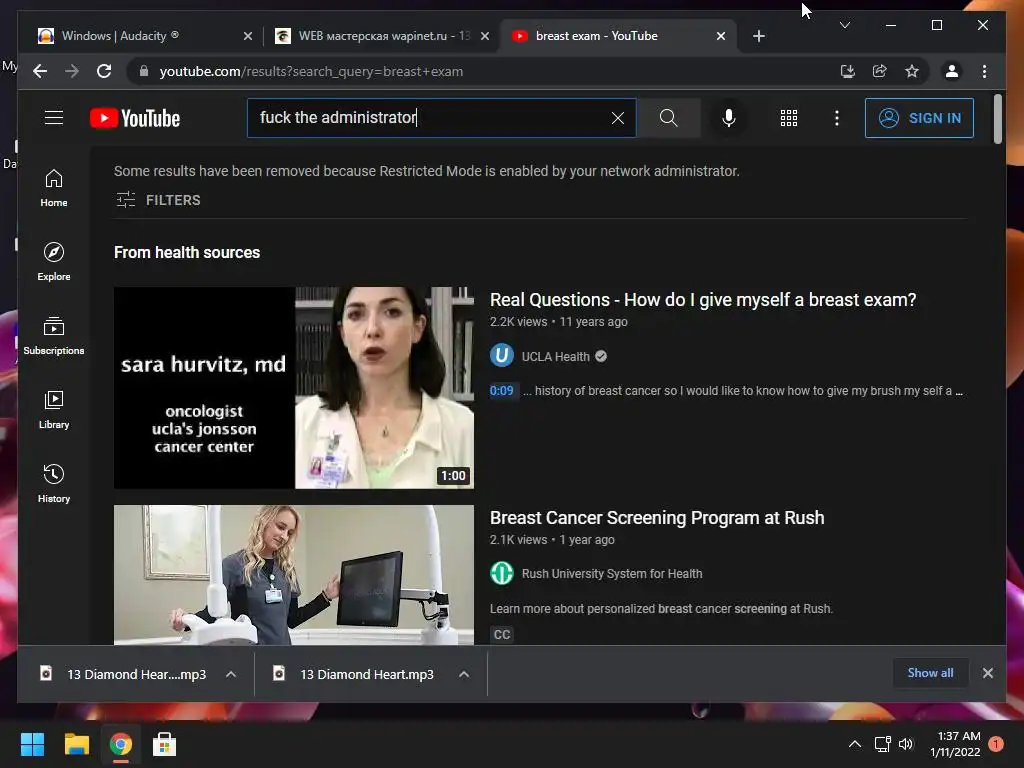Visit the UCLA Health channel name

pos(555,357)
